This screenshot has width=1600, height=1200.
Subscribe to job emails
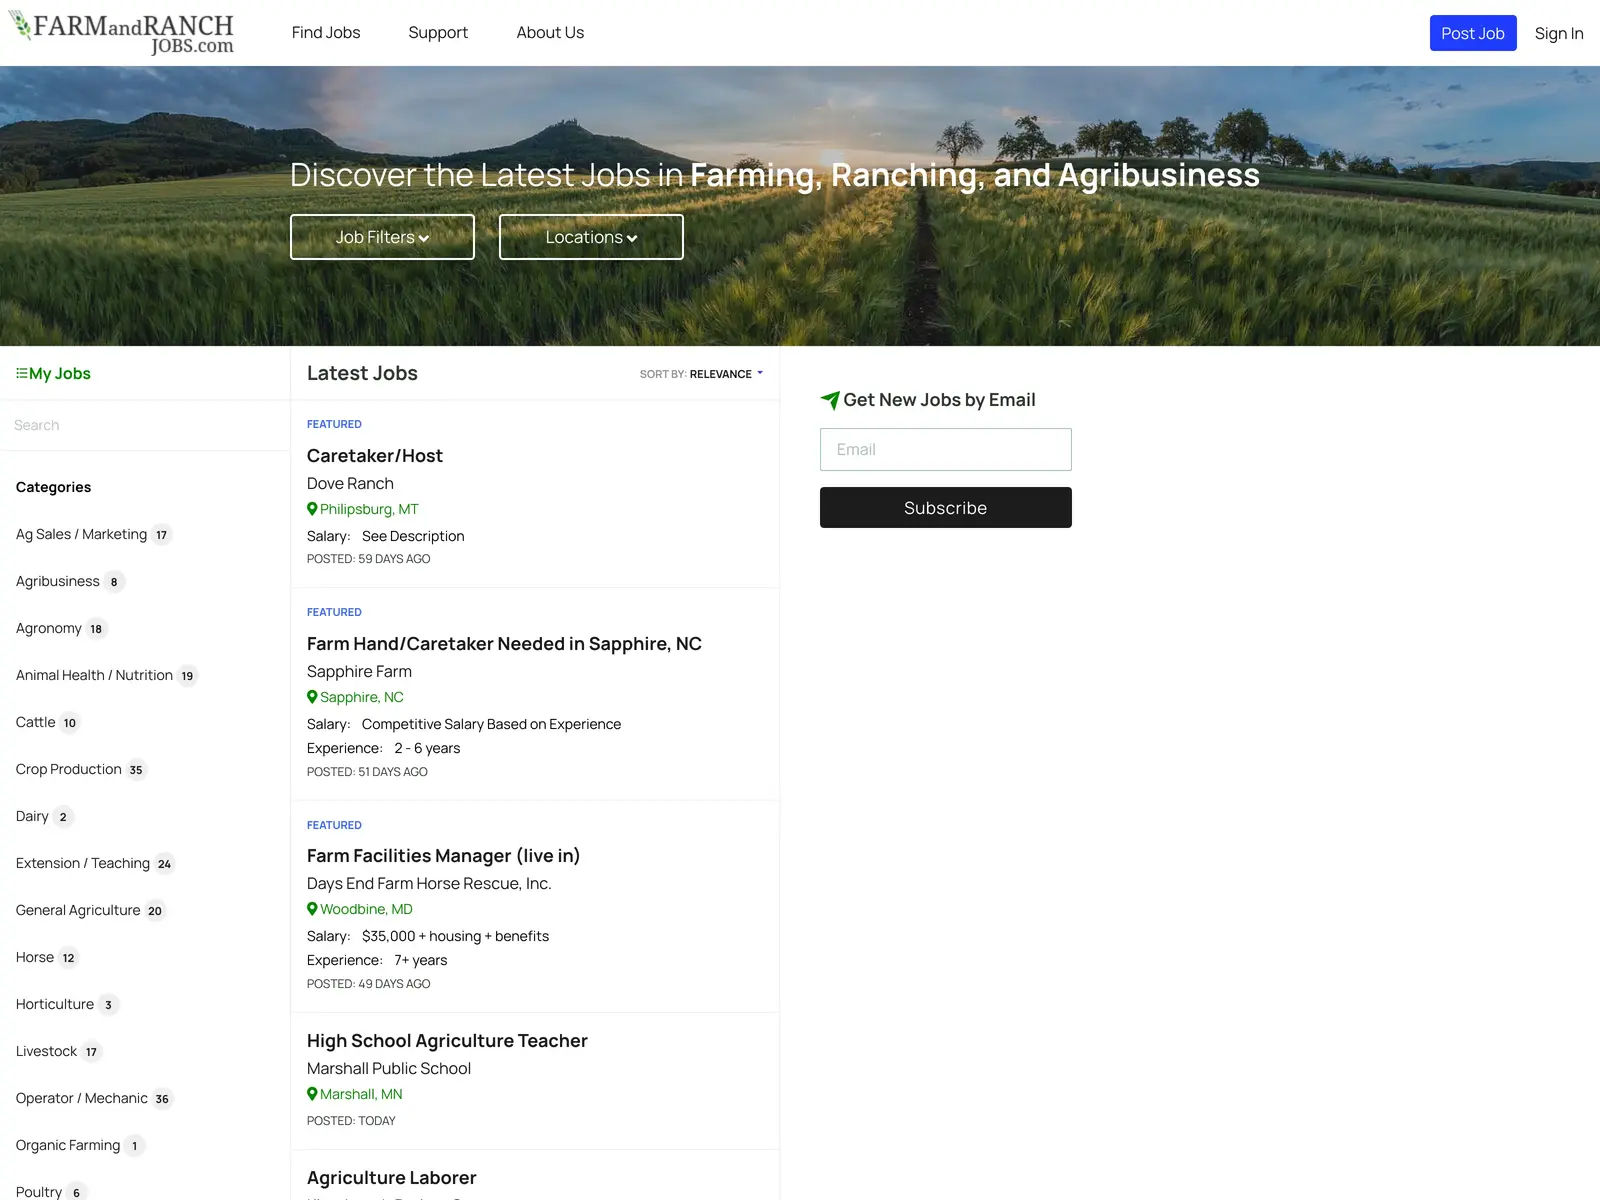click(x=946, y=508)
